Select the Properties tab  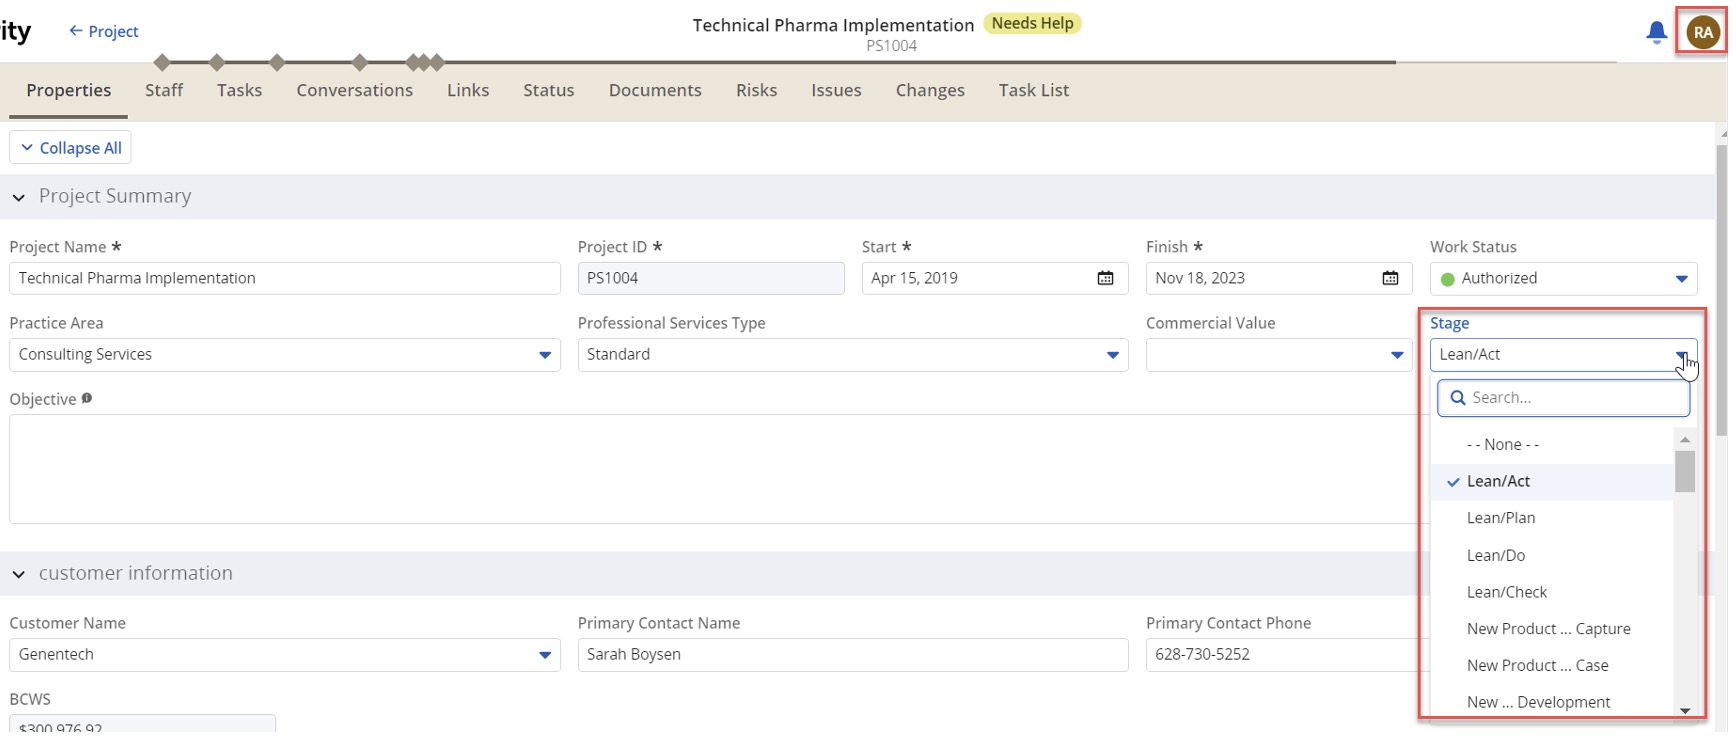69,90
